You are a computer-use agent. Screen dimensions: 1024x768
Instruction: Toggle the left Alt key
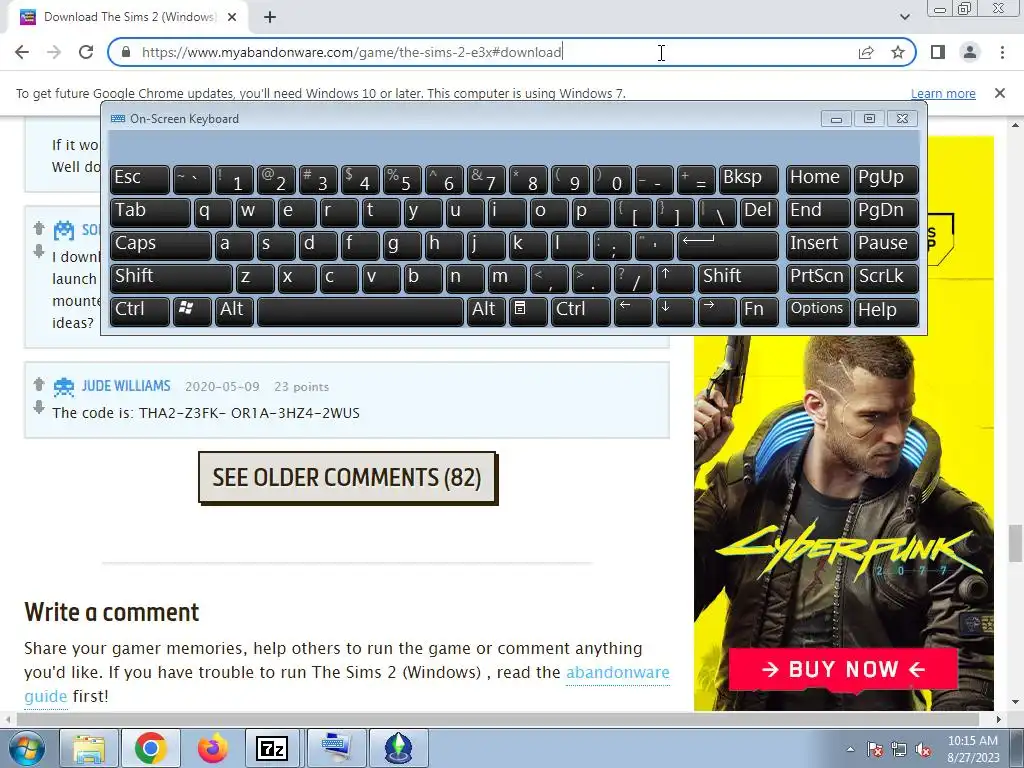(234, 311)
